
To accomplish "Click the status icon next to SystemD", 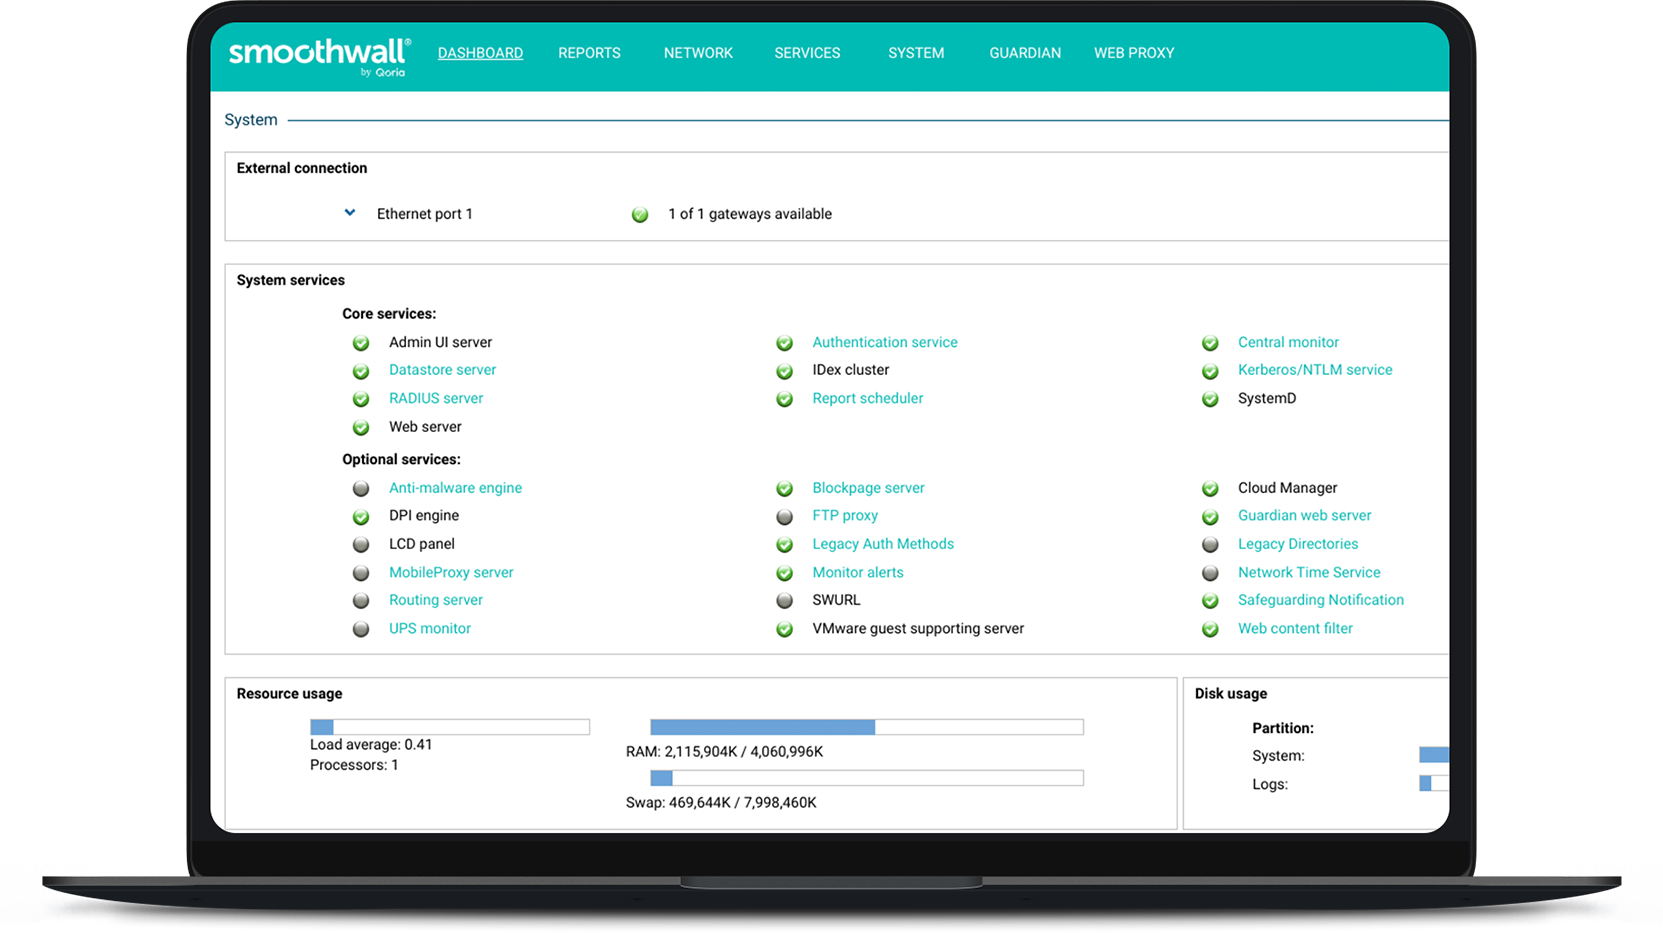I will click(x=1210, y=398).
